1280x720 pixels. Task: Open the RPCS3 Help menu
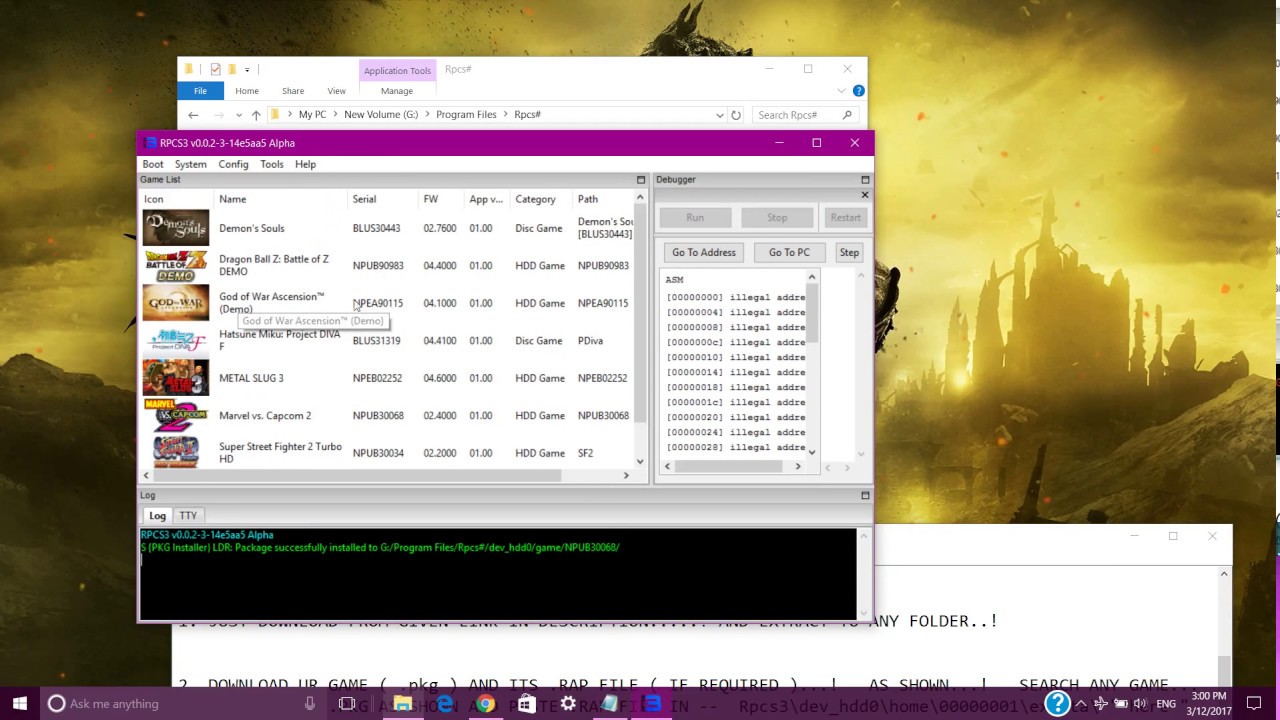point(305,164)
